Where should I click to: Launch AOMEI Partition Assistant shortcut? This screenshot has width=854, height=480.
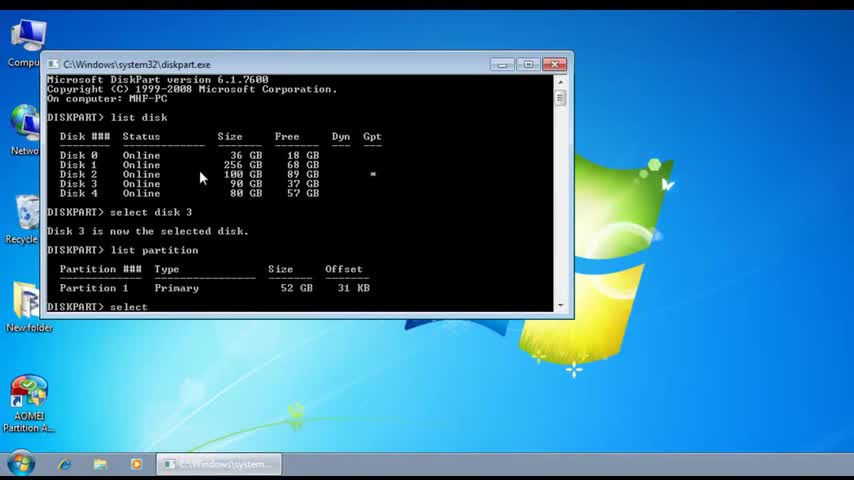pyautogui.click(x=28, y=403)
